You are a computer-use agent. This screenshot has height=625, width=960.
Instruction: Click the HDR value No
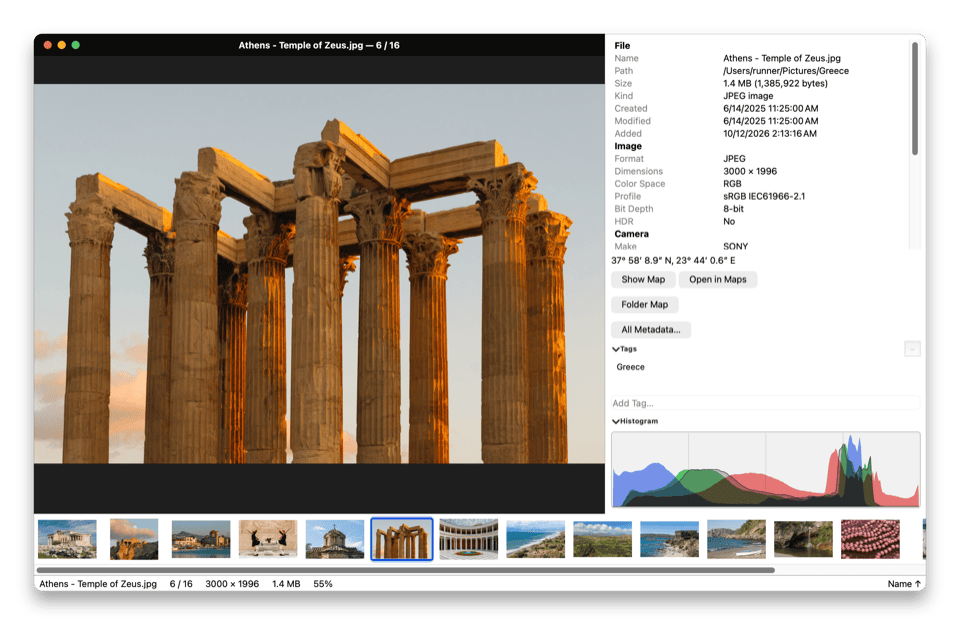click(x=729, y=222)
